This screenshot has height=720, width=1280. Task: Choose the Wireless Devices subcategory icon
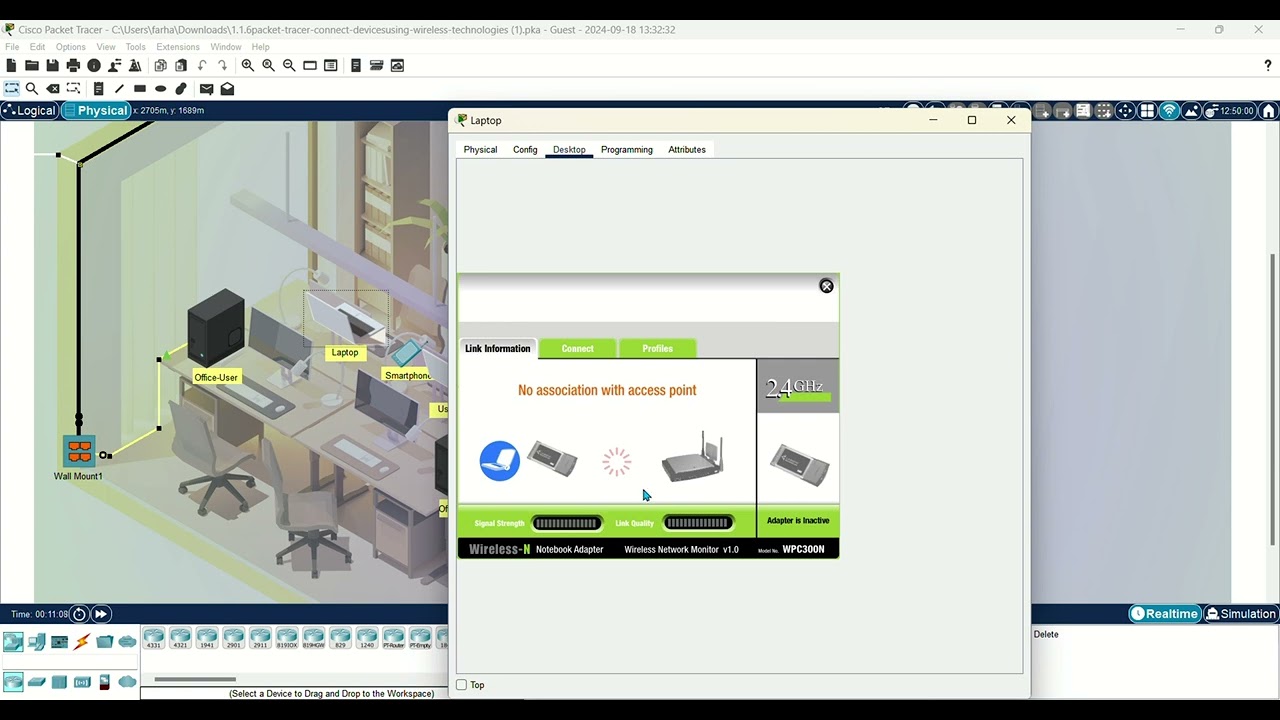[x=82, y=682]
